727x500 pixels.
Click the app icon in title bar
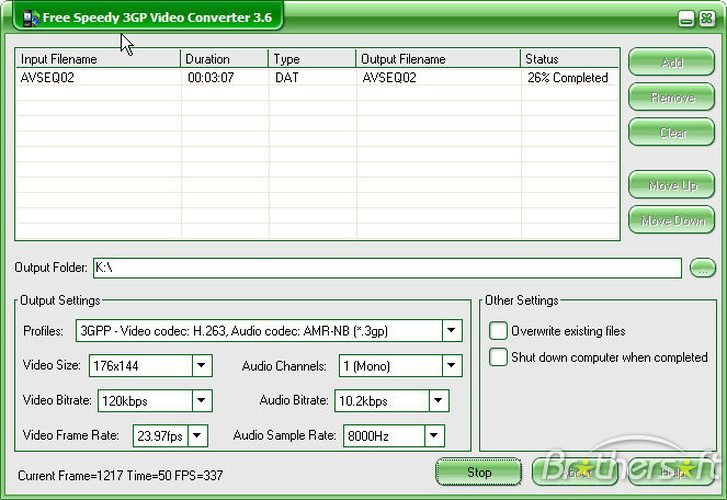tap(31, 18)
